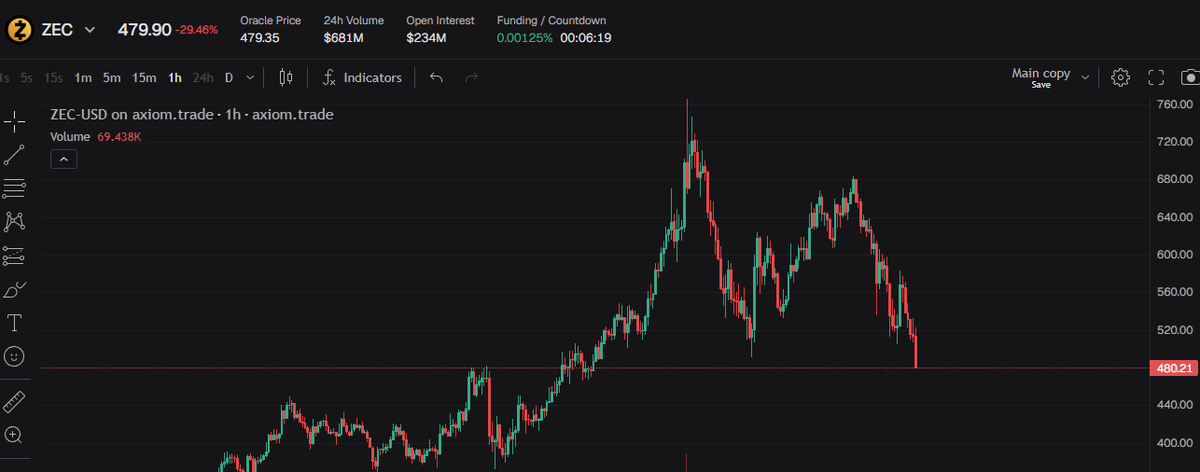Undo the last chart action

pos(436,78)
